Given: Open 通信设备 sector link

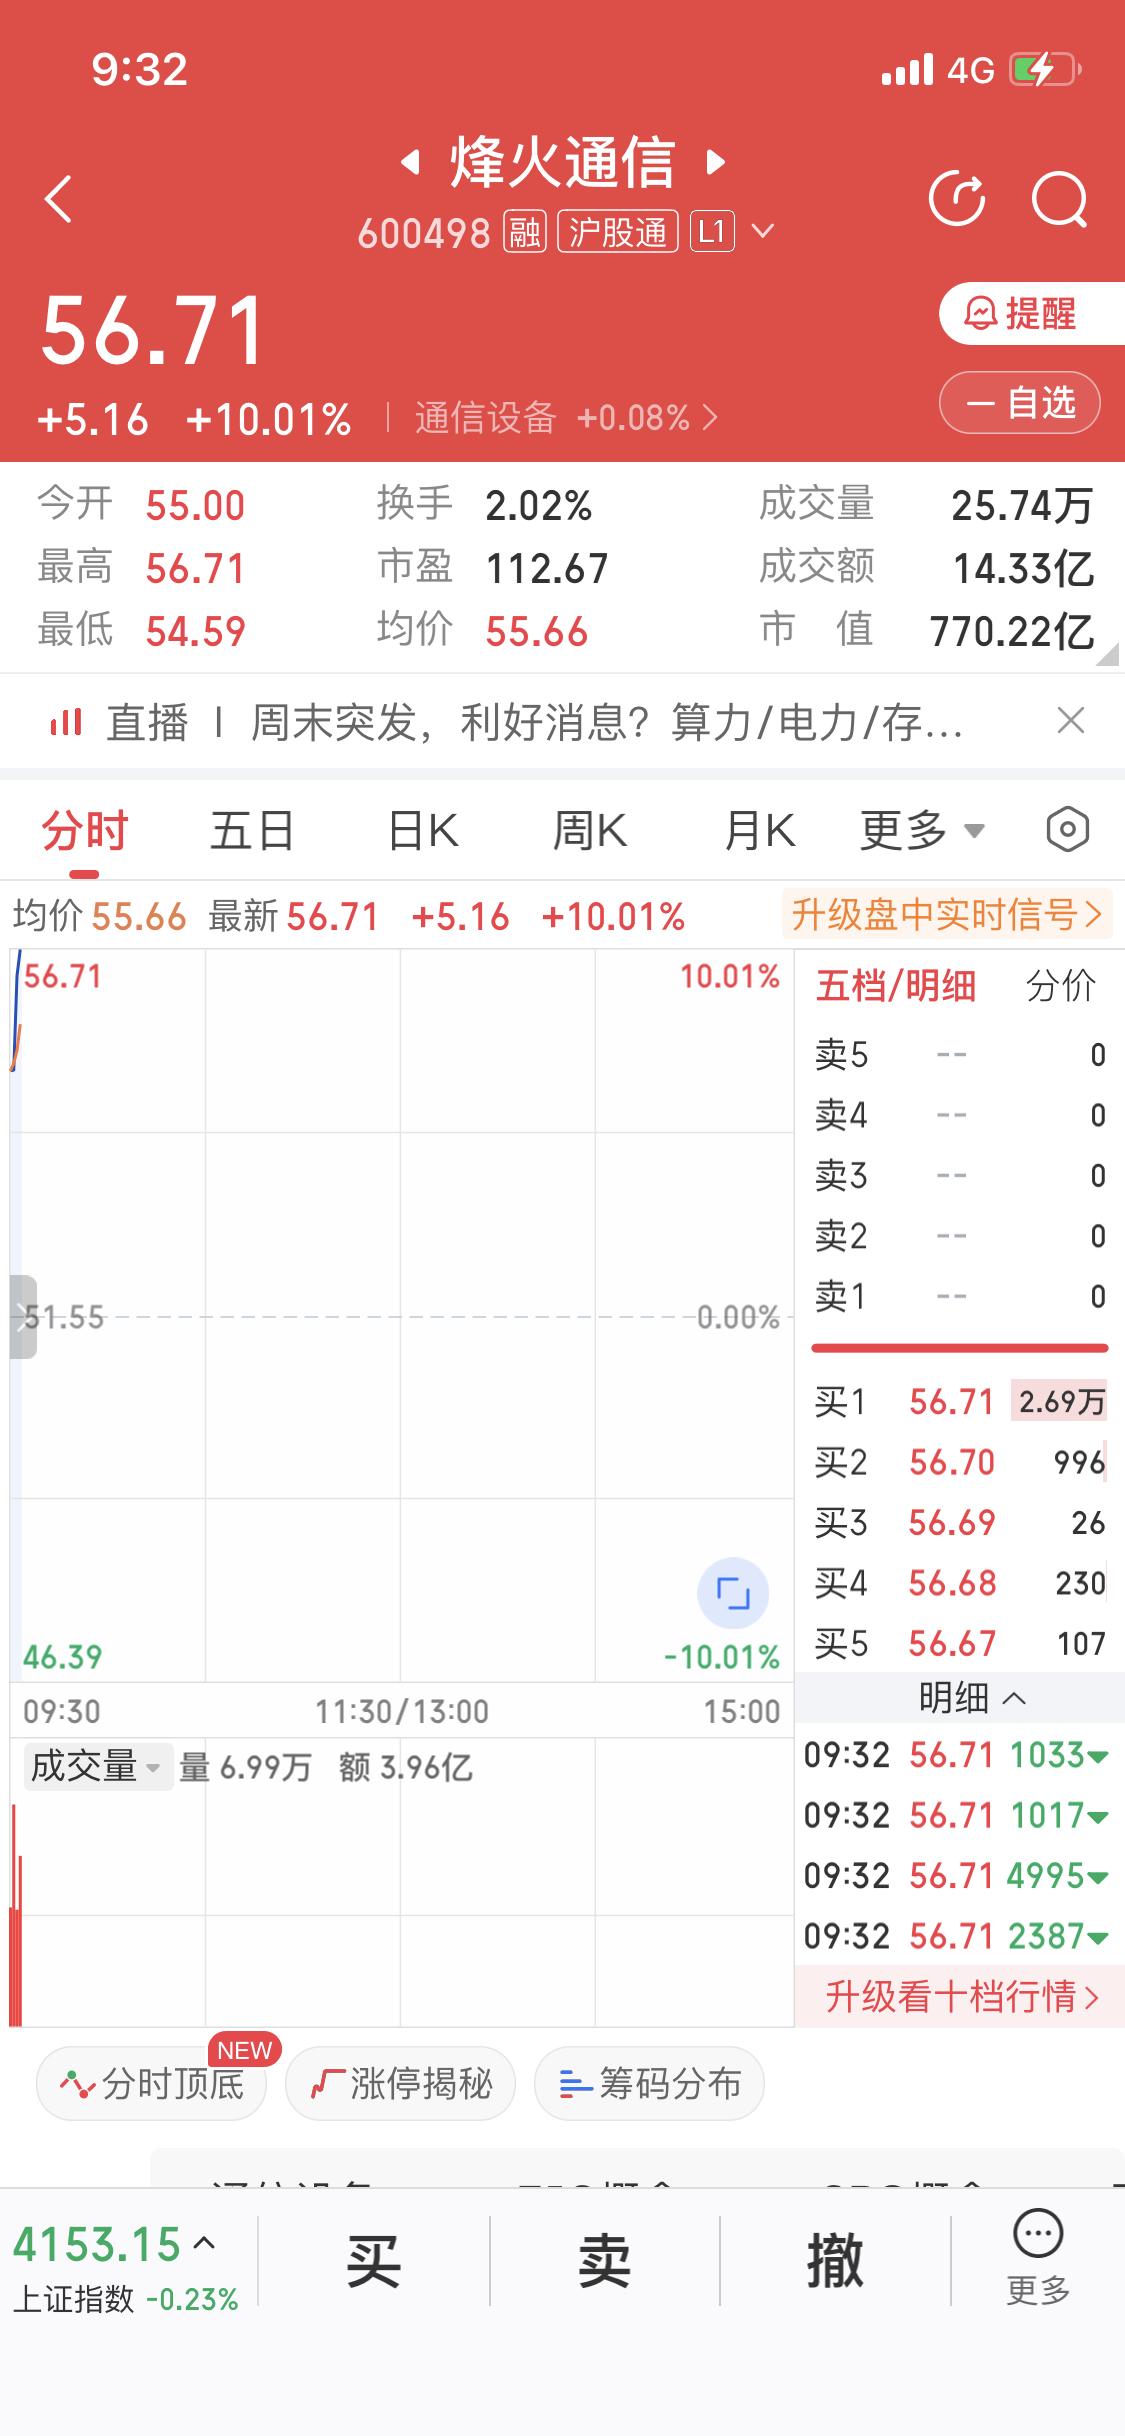Looking at the screenshot, I should [566, 418].
